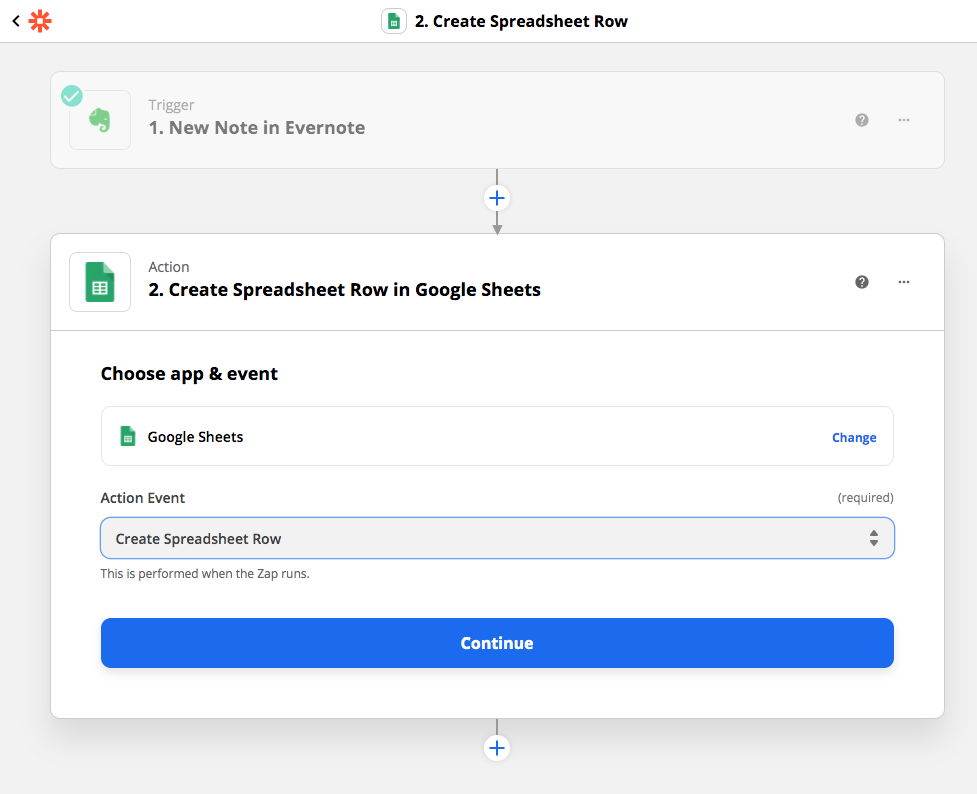This screenshot has height=794, width=977.
Task: Open the Action Event dropdown
Action: tap(497, 538)
